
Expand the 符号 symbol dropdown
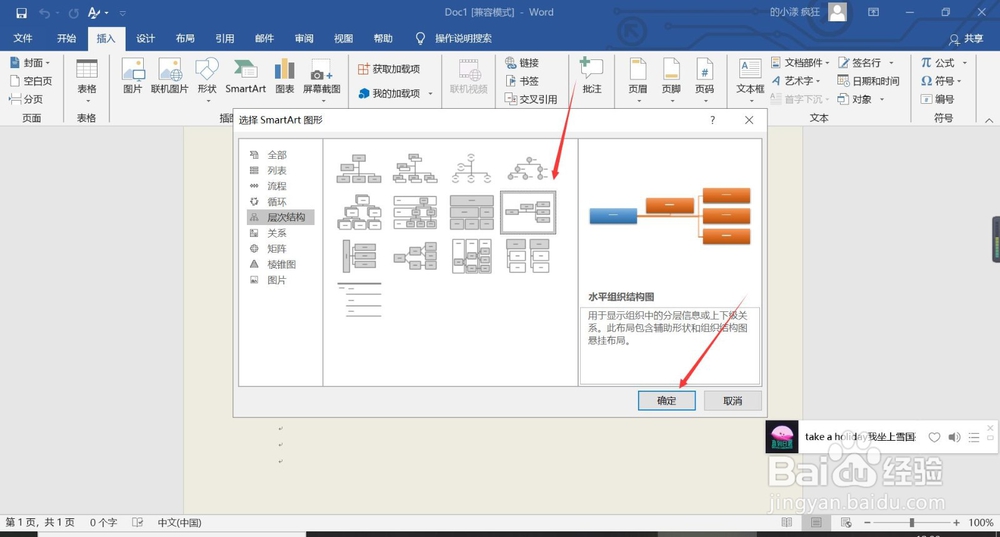(x=959, y=81)
